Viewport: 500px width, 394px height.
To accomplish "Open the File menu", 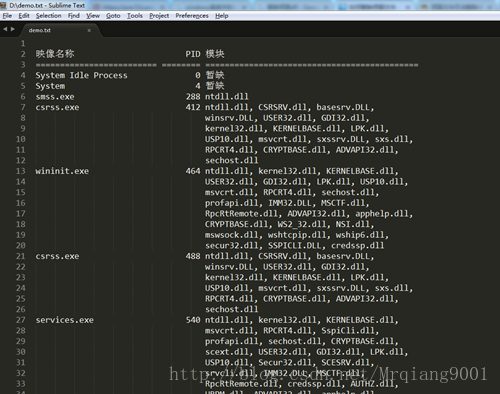I will point(7,16).
